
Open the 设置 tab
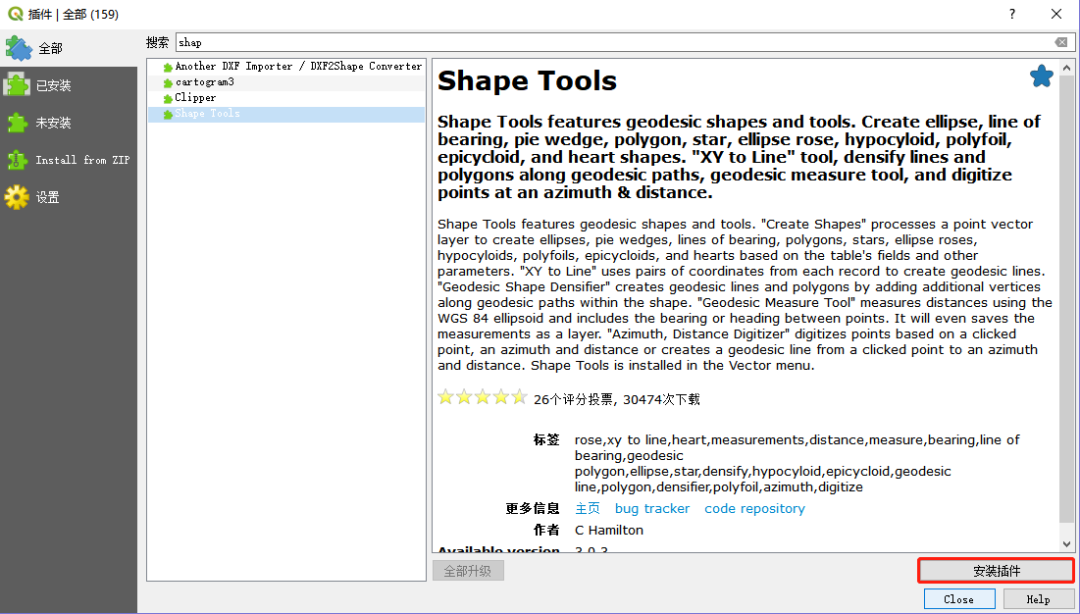click(69, 197)
